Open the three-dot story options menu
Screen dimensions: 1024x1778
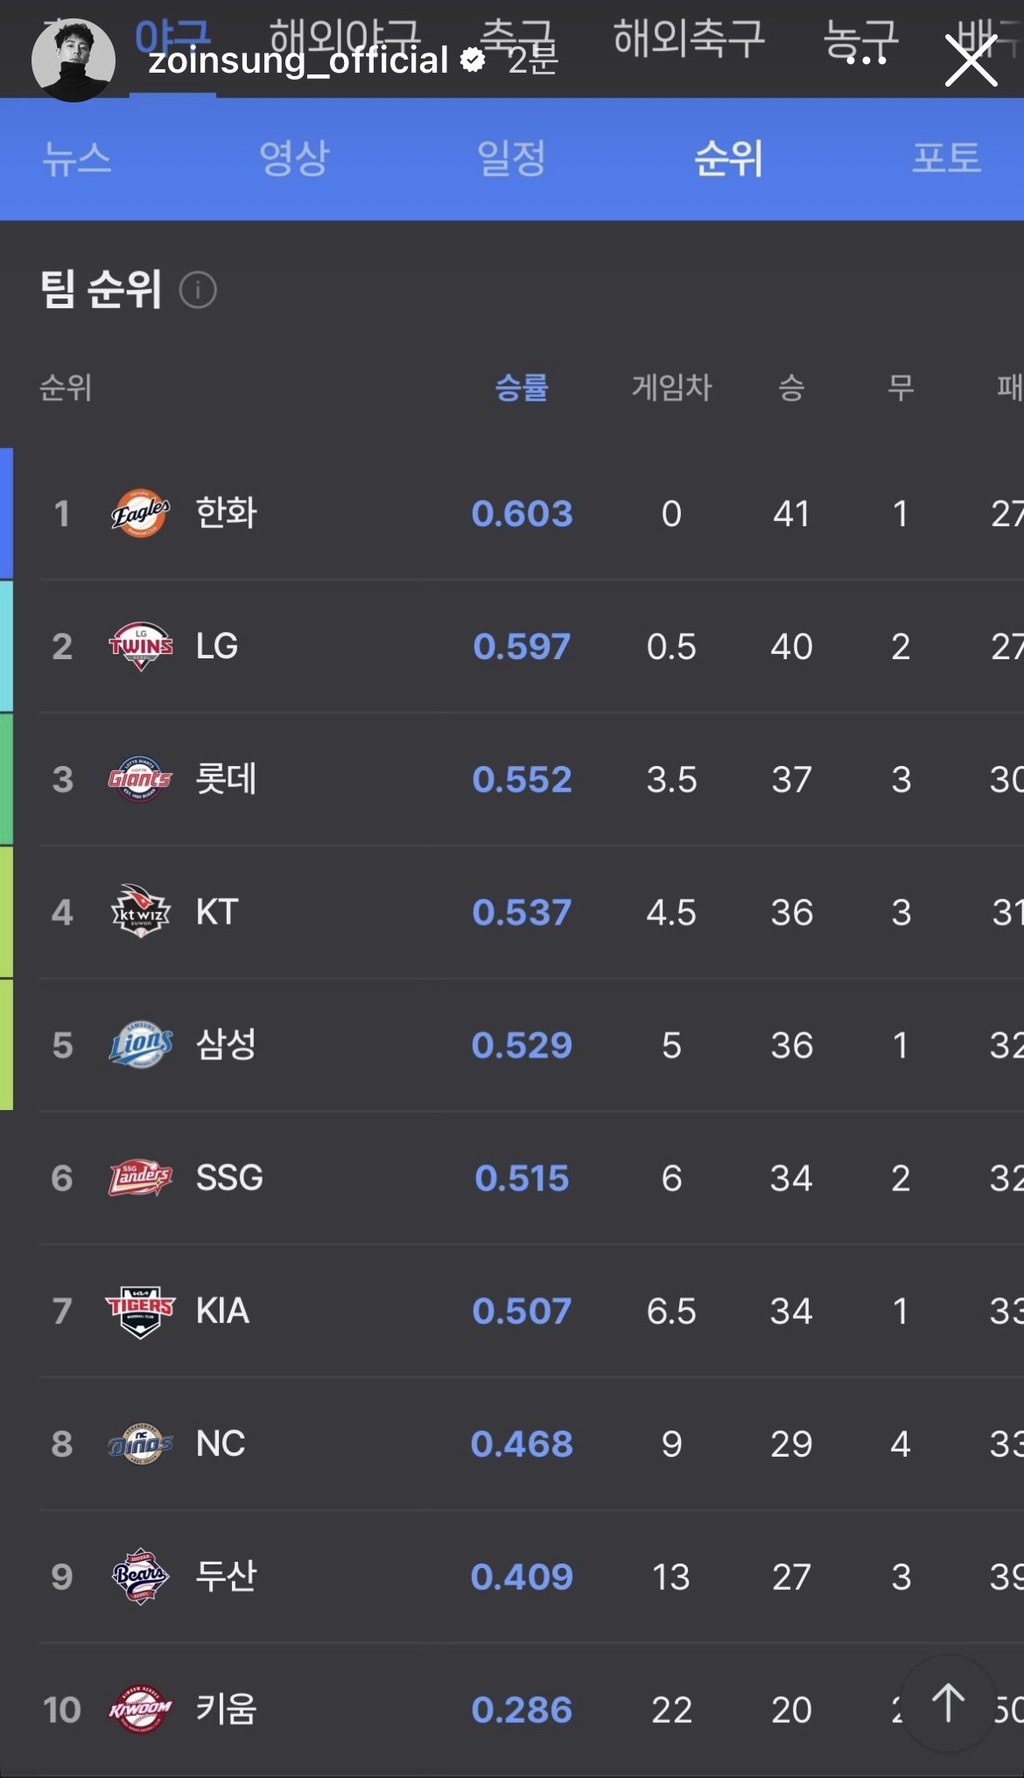(866, 60)
